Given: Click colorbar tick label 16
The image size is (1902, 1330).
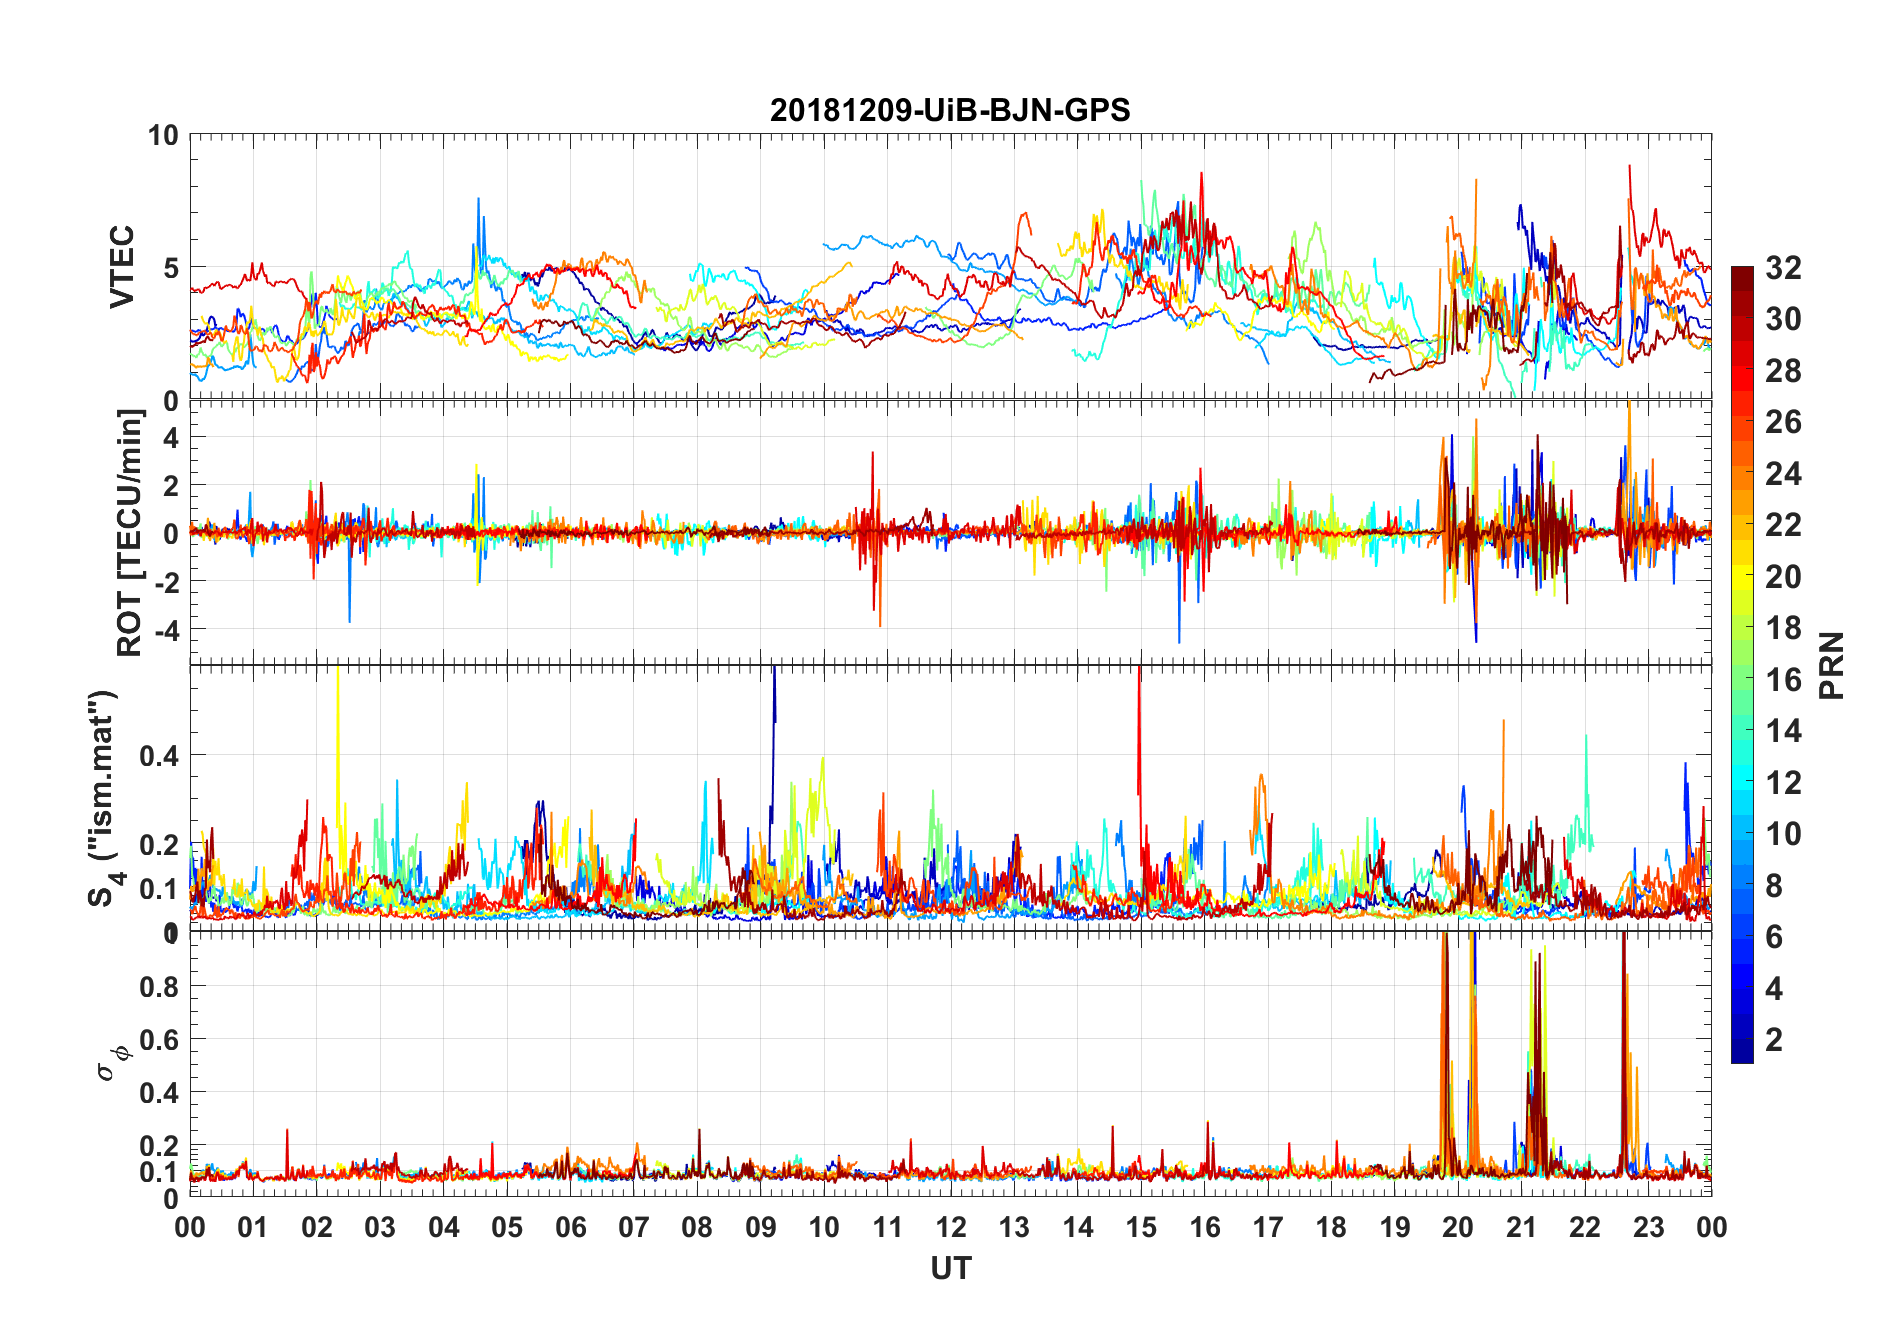Looking at the screenshot, I should [1782, 680].
